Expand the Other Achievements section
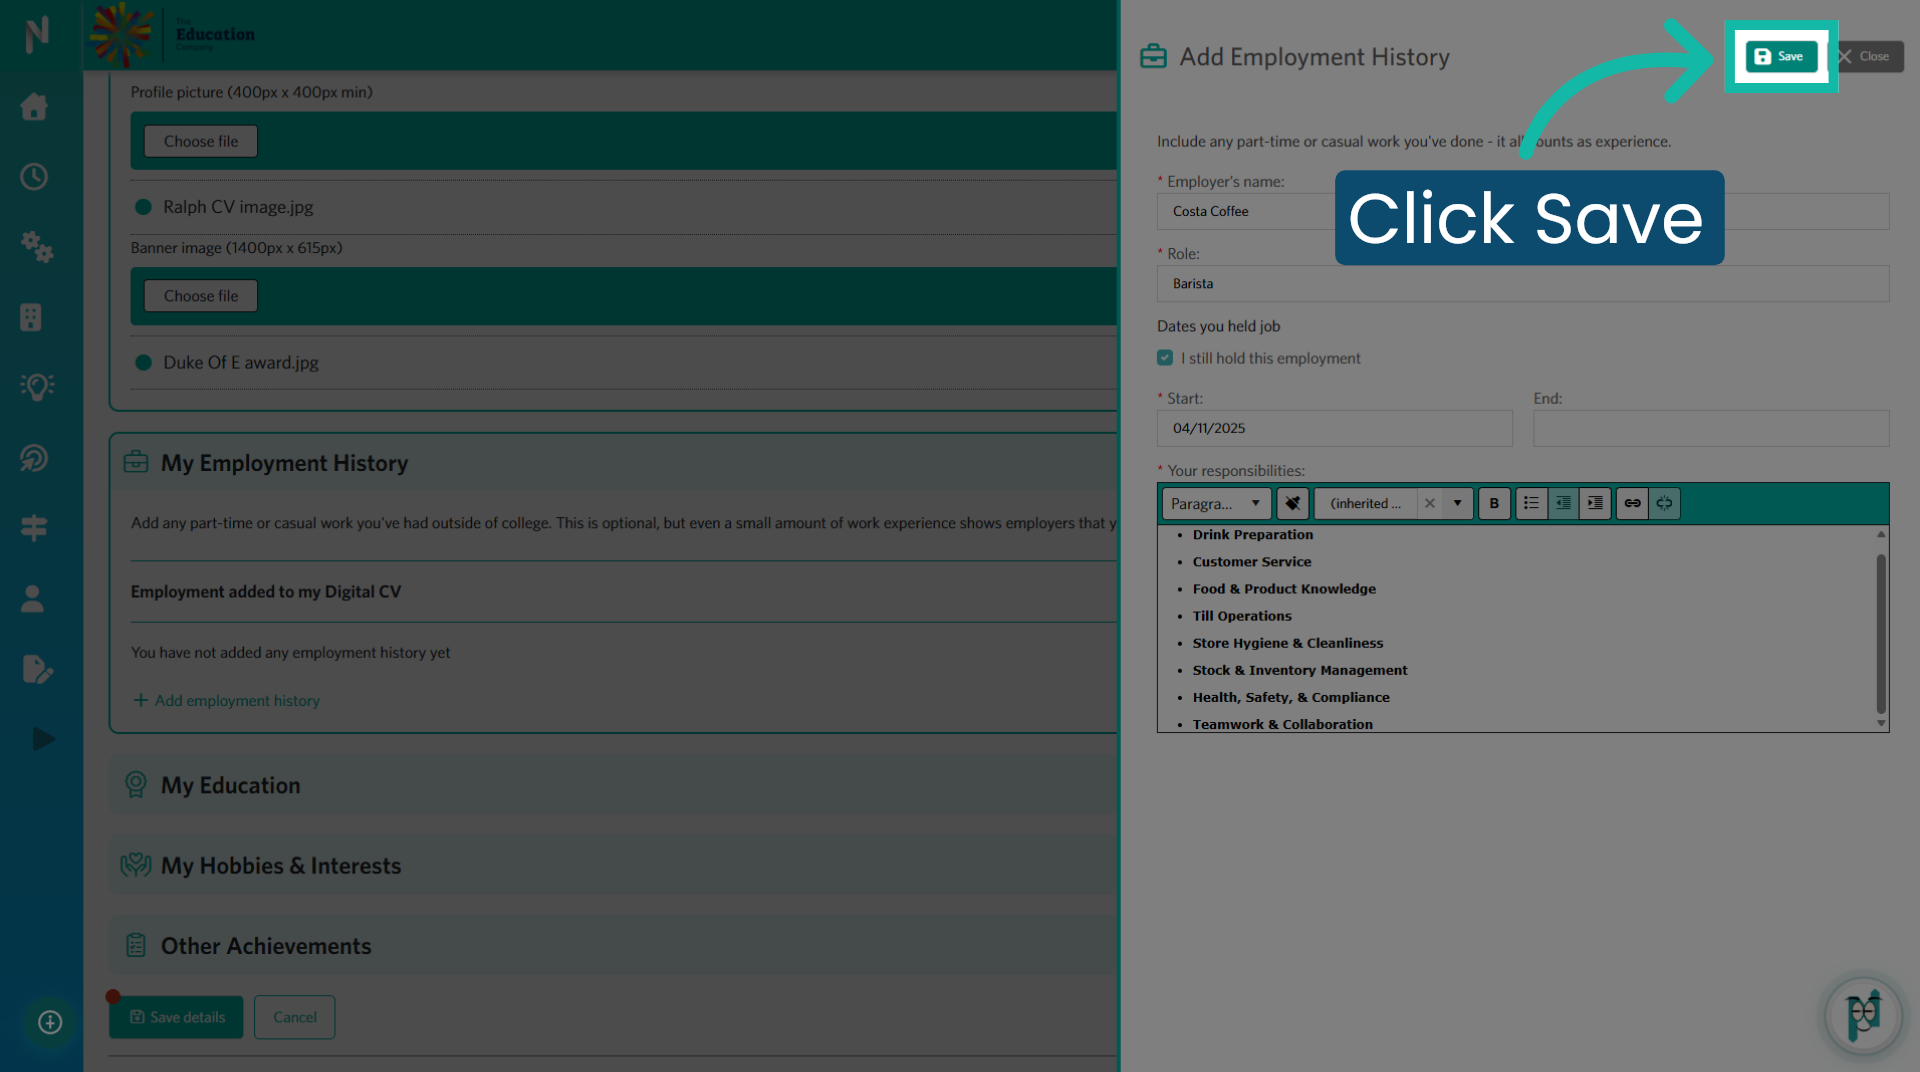Screen dimensions: 1920x1072 point(612,946)
